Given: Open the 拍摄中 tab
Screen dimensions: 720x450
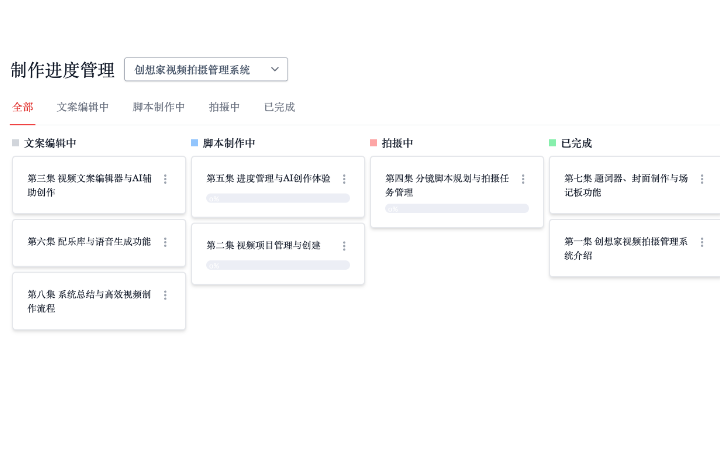Looking at the screenshot, I should [x=224, y=107].
